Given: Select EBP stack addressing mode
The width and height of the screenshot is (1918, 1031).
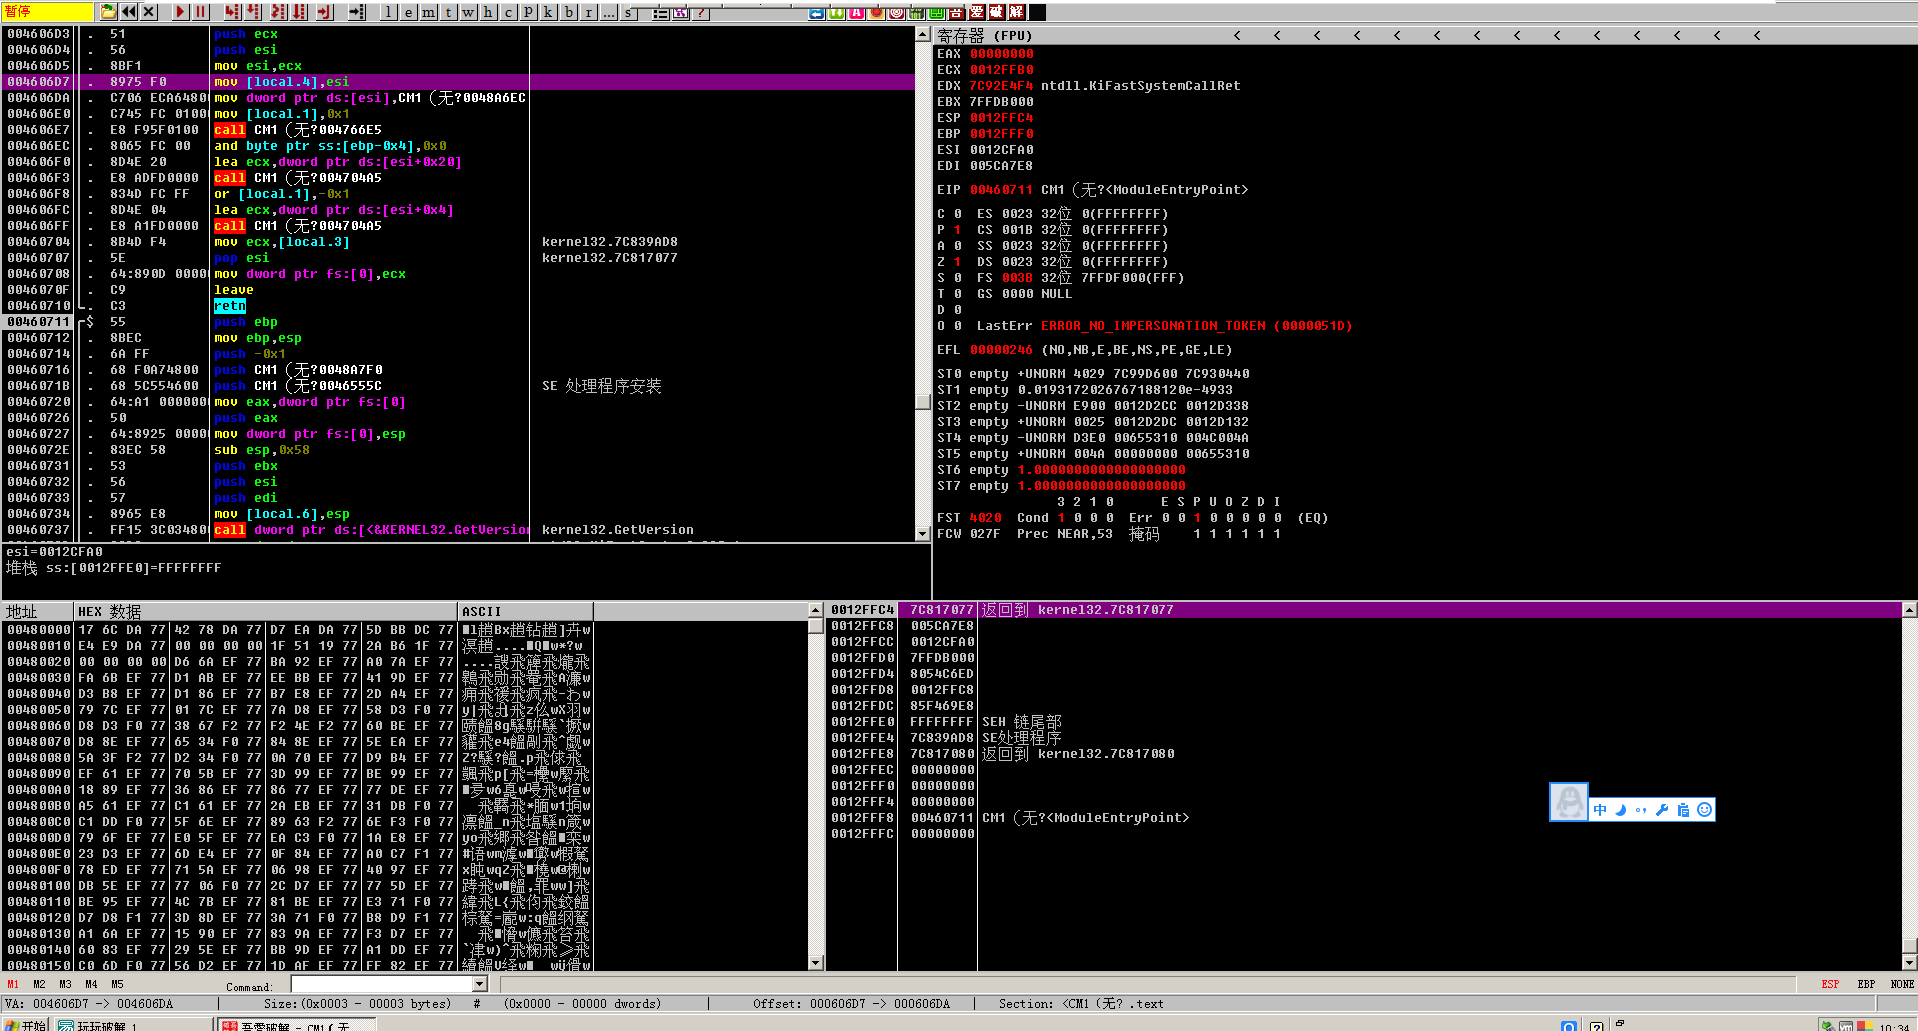Looking at the screenshot, I should [x=1866, y=984].
